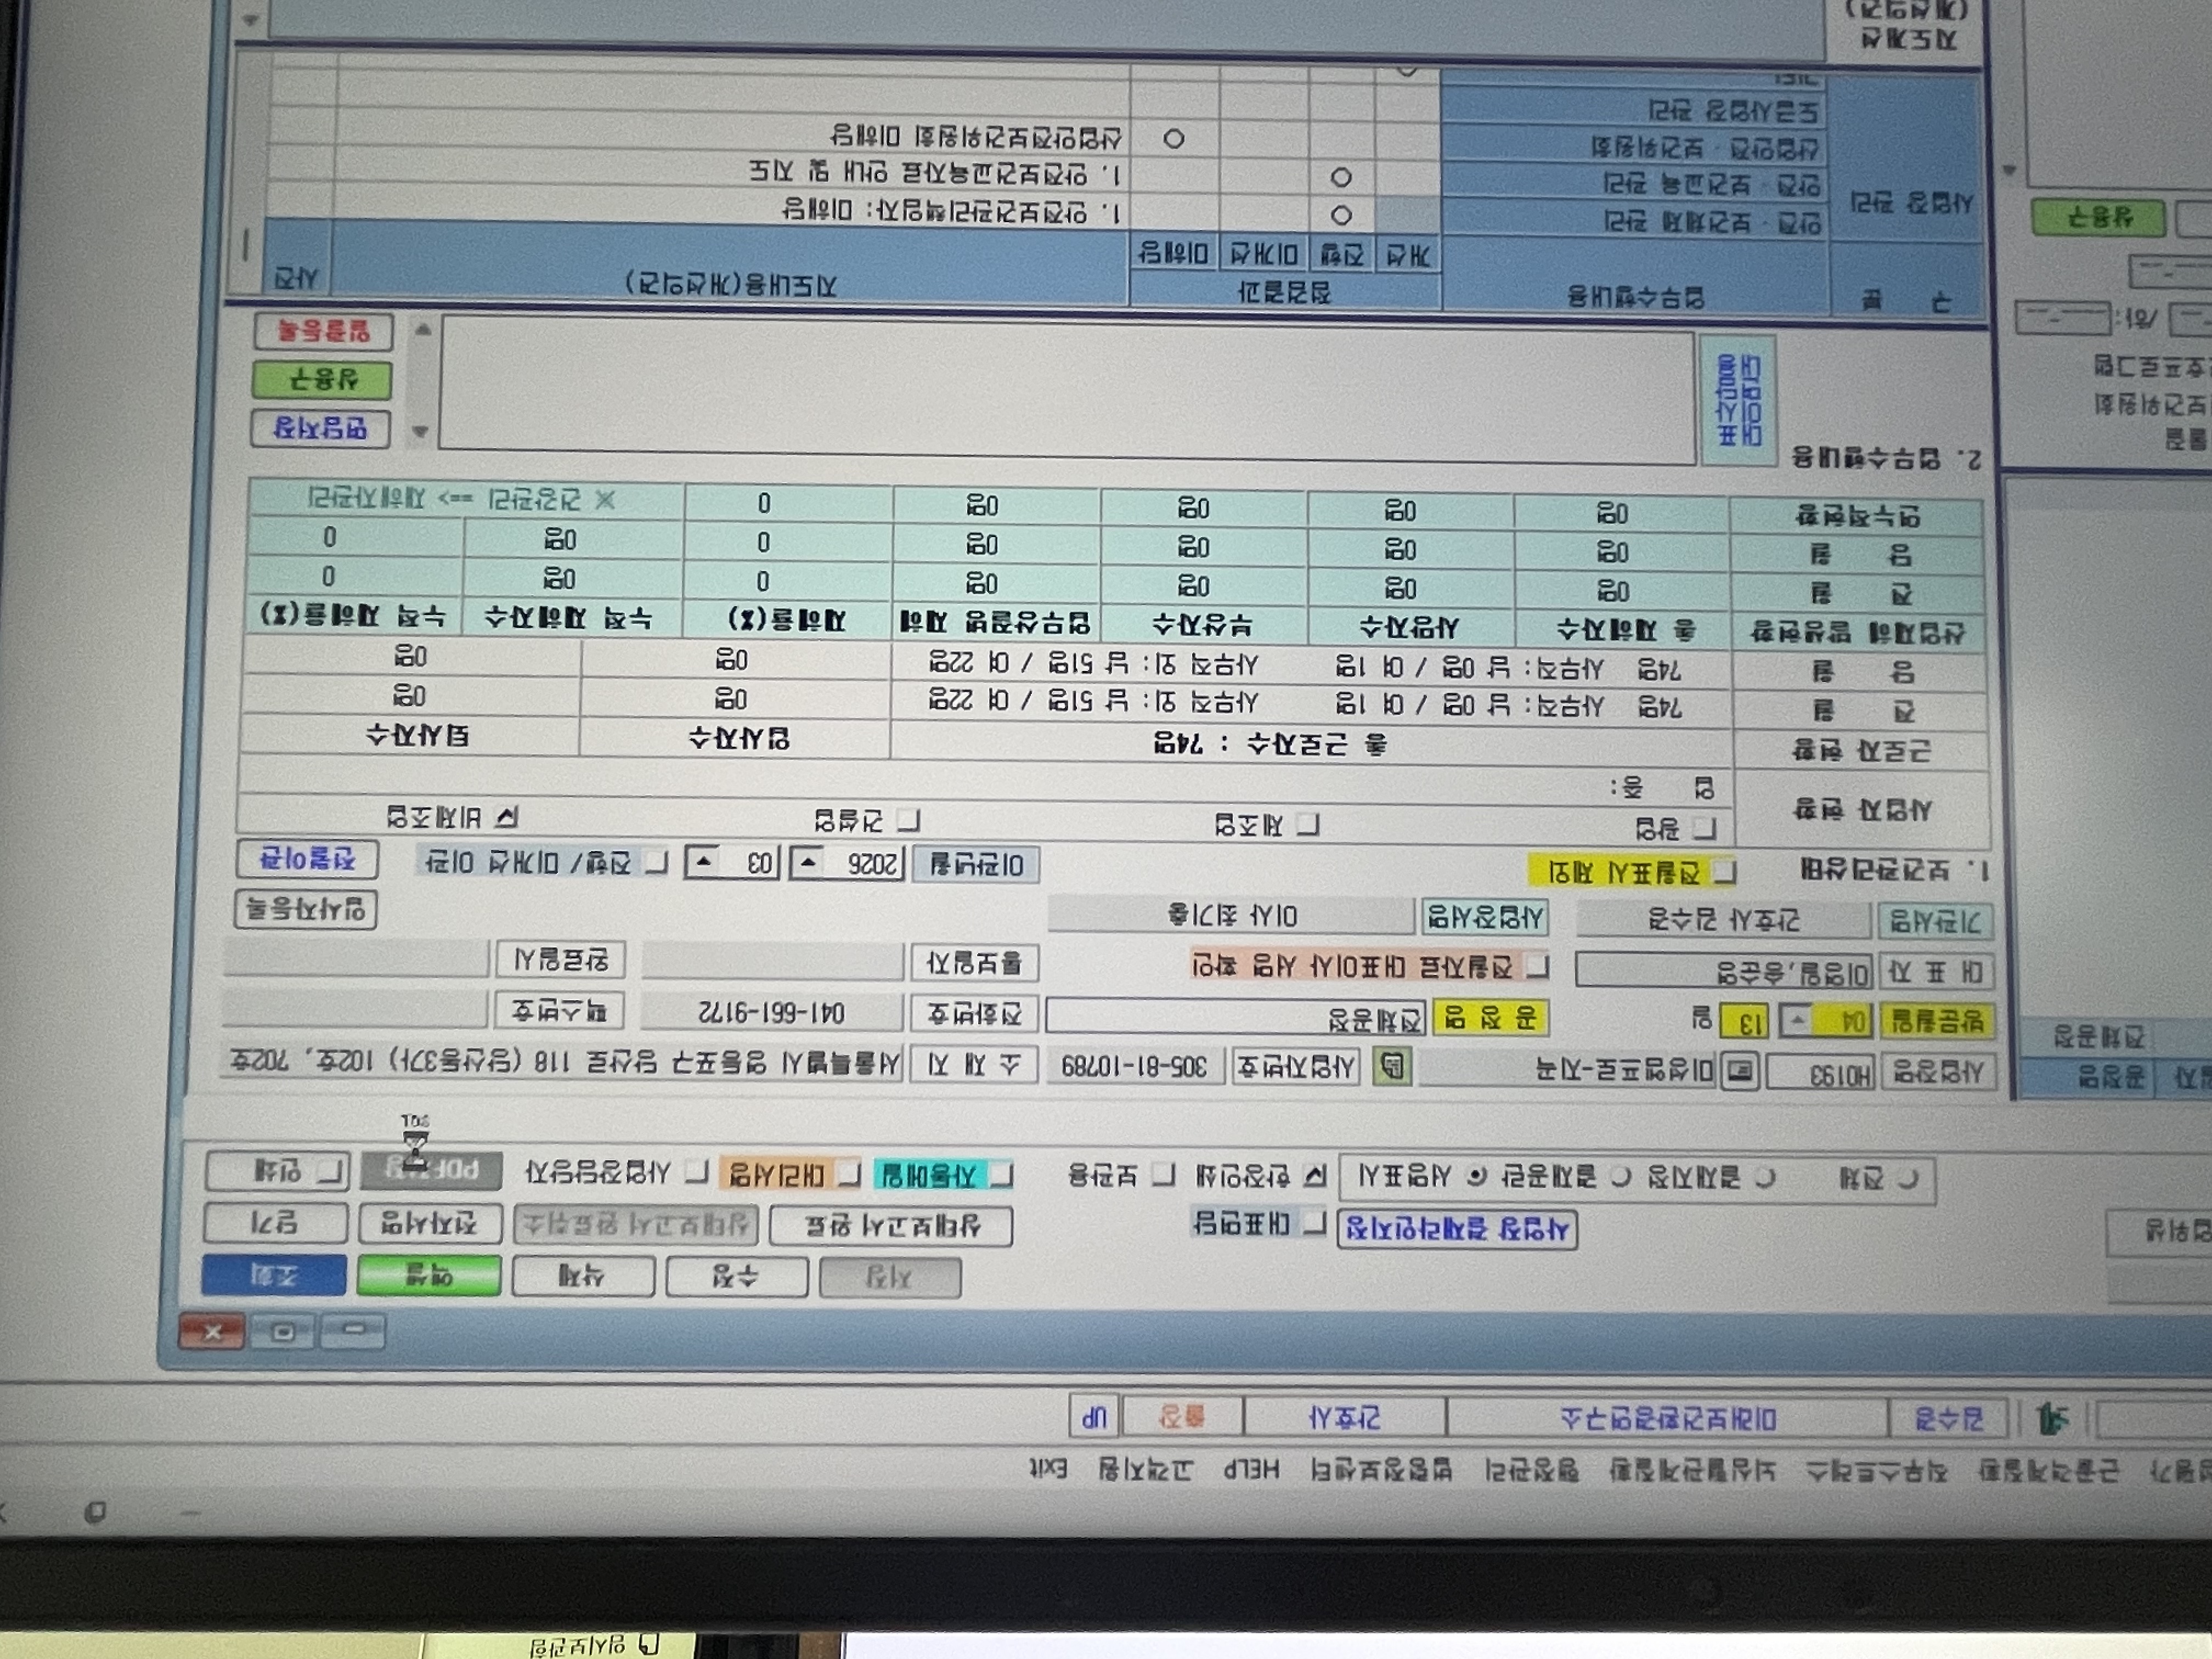This screenshot has width=2212, height=1659.
Task: Click the green 엑셀 export button
Action: pos(429,1276)
